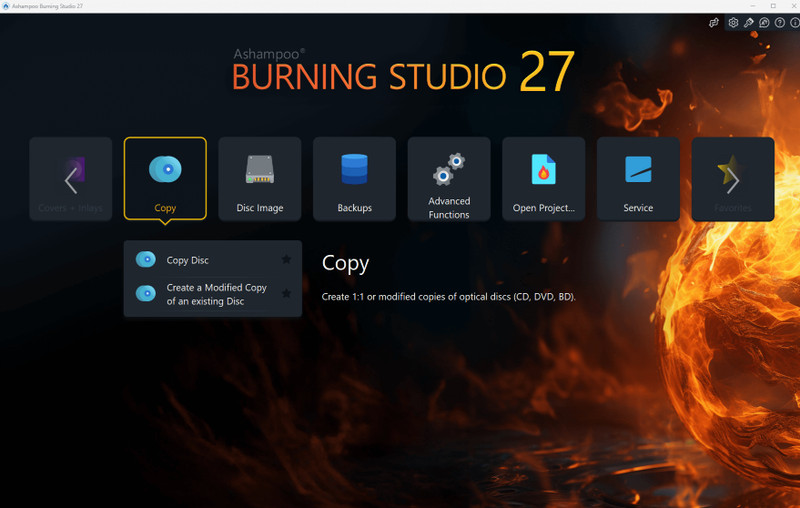
Task: Star the Create a Modified Copy entry
Action: [286, 293]
